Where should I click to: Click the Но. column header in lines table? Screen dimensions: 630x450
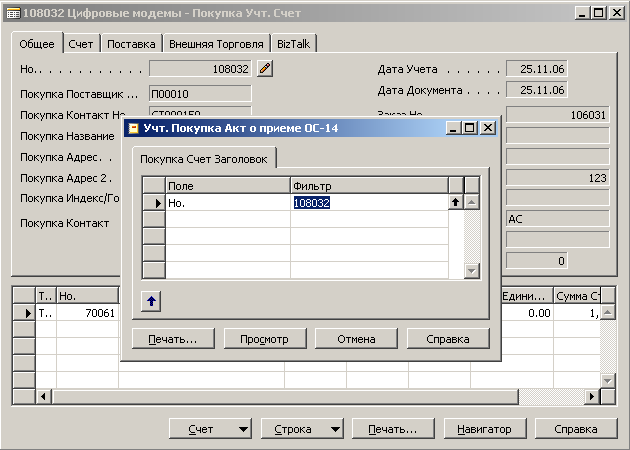click(88, 296)
